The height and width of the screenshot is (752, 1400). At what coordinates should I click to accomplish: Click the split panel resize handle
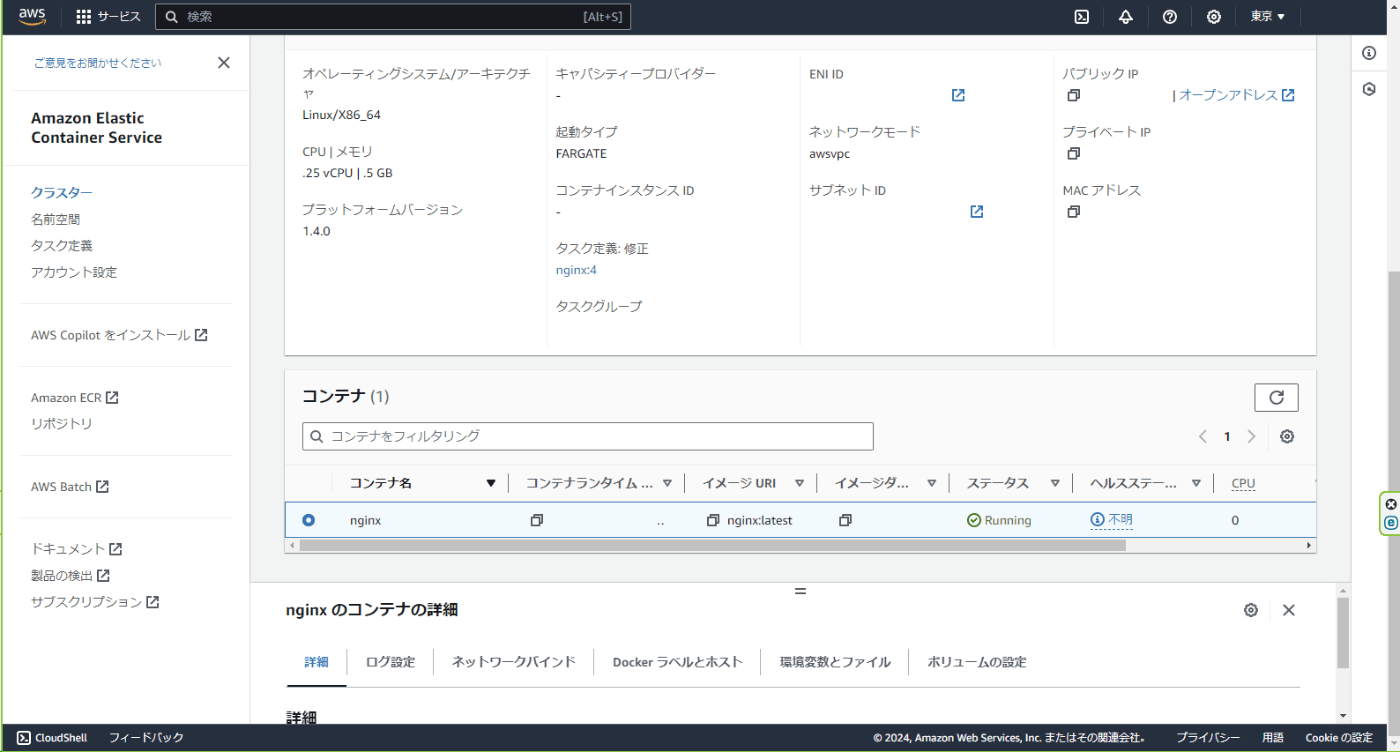coord(800,592)
